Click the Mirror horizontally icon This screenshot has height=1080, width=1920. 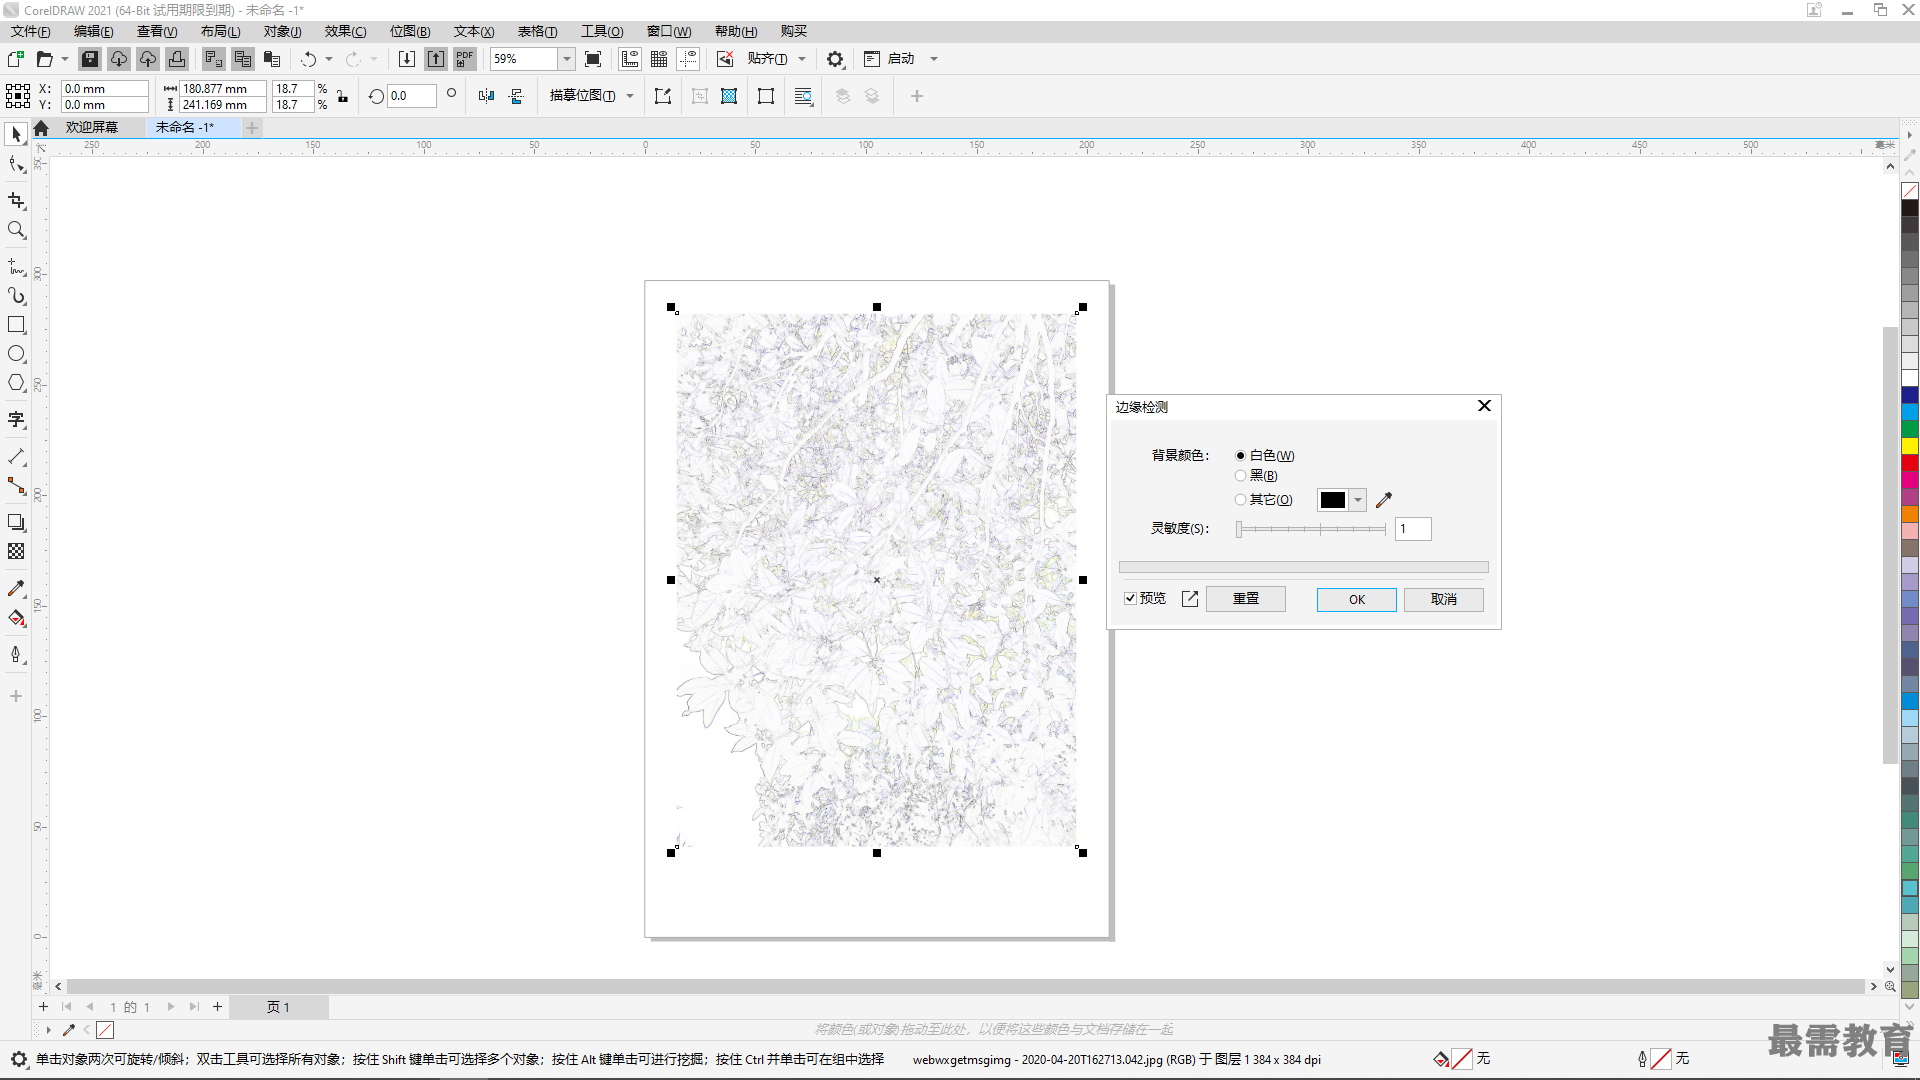[x=487, y=96]
